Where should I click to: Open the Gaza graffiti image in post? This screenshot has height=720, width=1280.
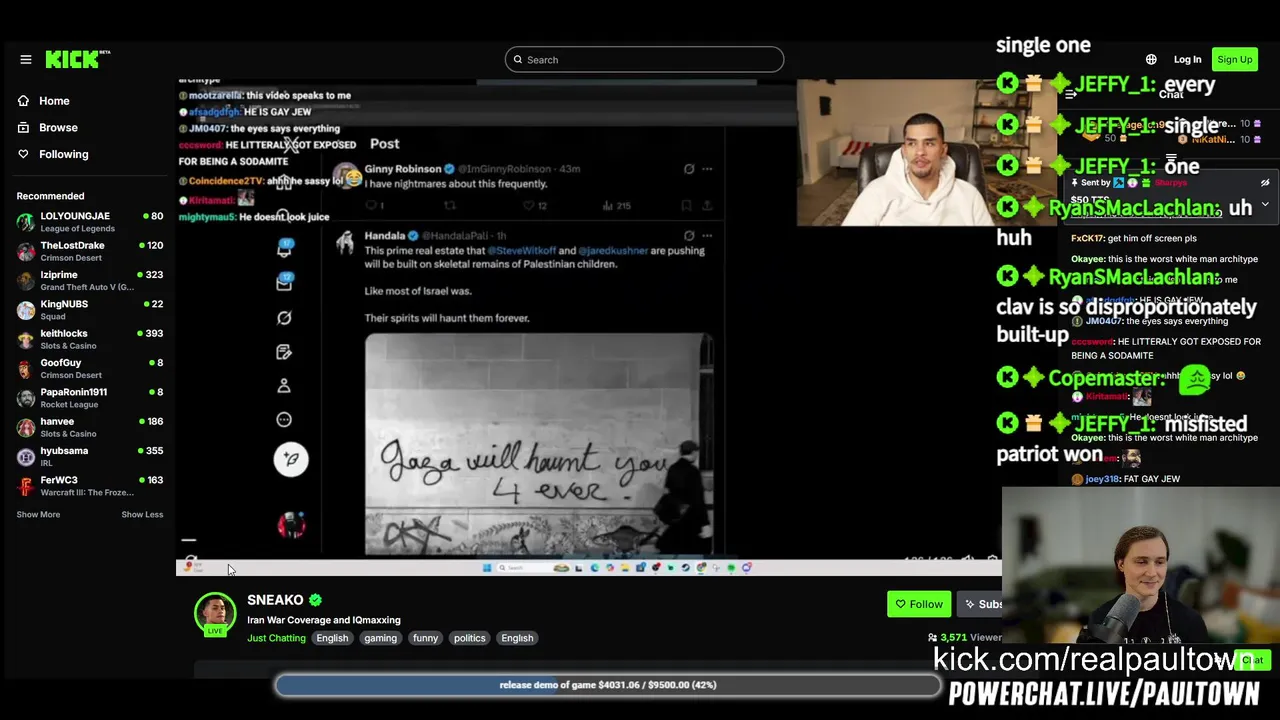(539, 444)
